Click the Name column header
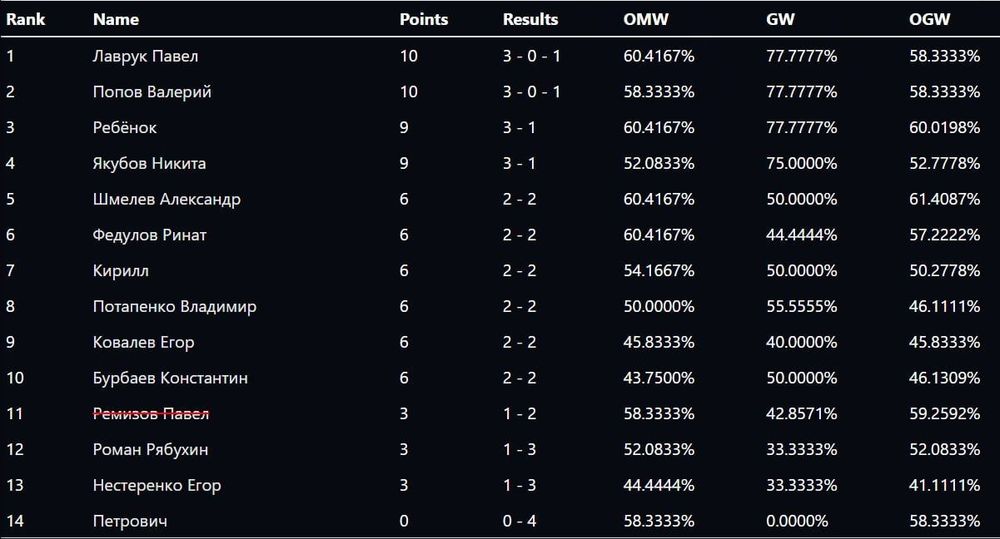The width and height of the screenshot is (1000, 539). click(115, 19)
